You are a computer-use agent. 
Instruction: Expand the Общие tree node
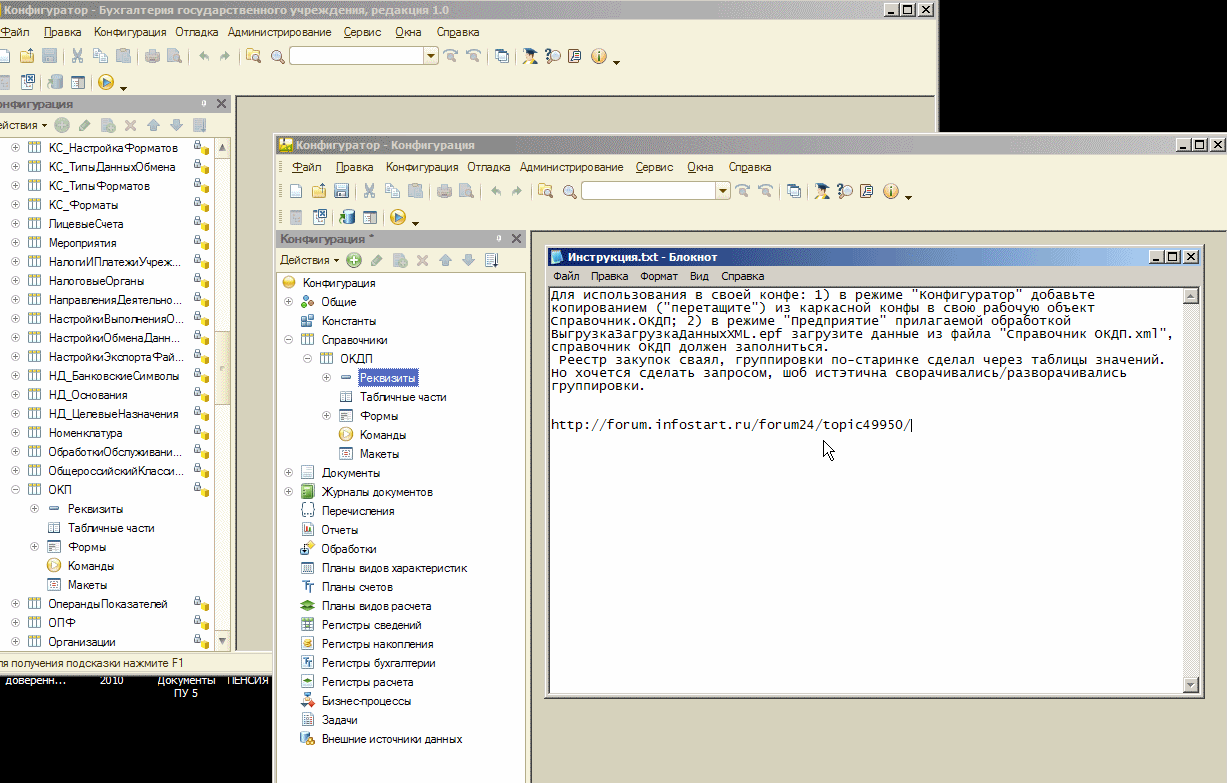[x=289, y=302]
